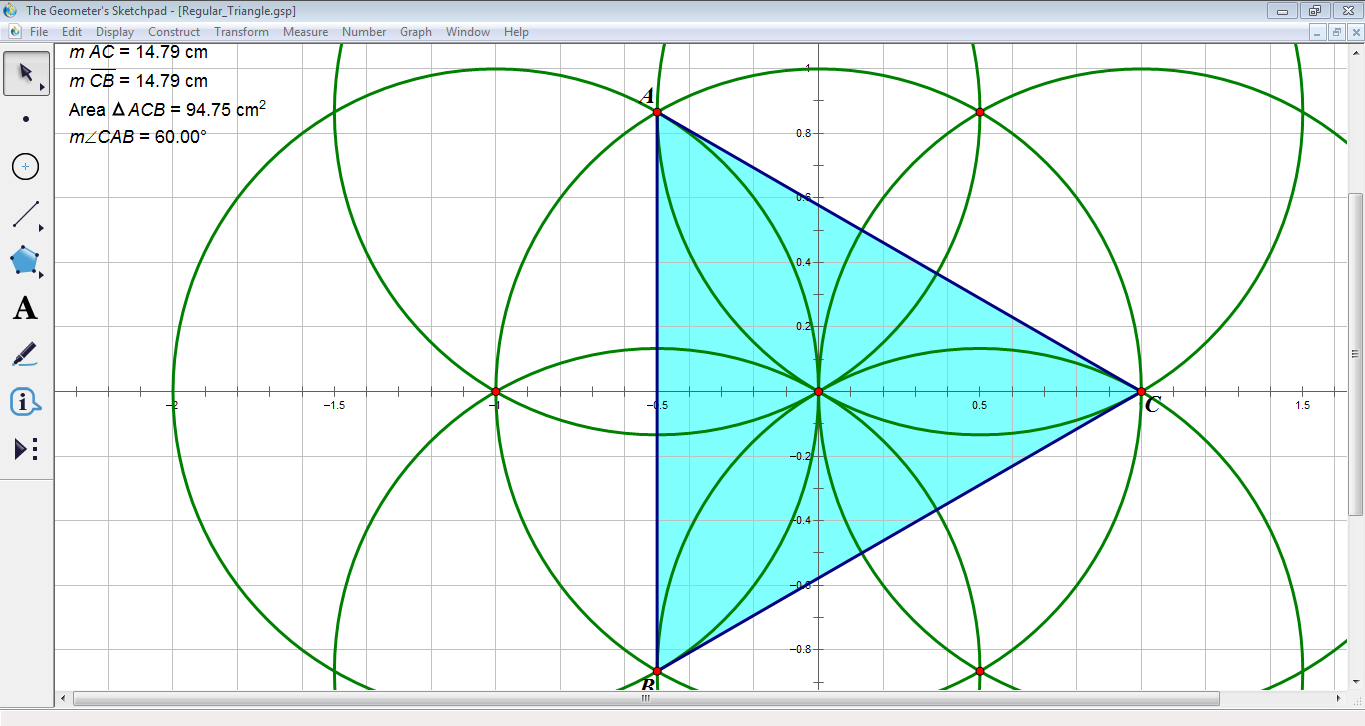Activate the Text tool
This screenshot has width=1365, height=726.
coord(26,308)
